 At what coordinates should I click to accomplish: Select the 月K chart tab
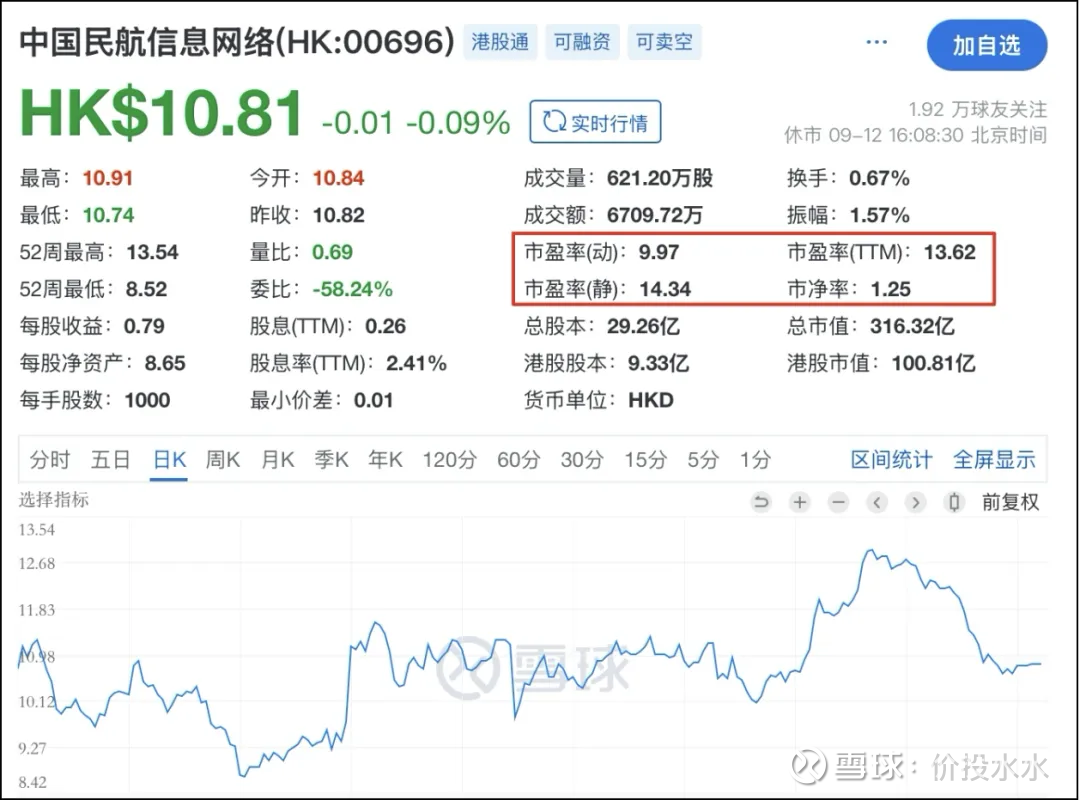pos(278,459)
